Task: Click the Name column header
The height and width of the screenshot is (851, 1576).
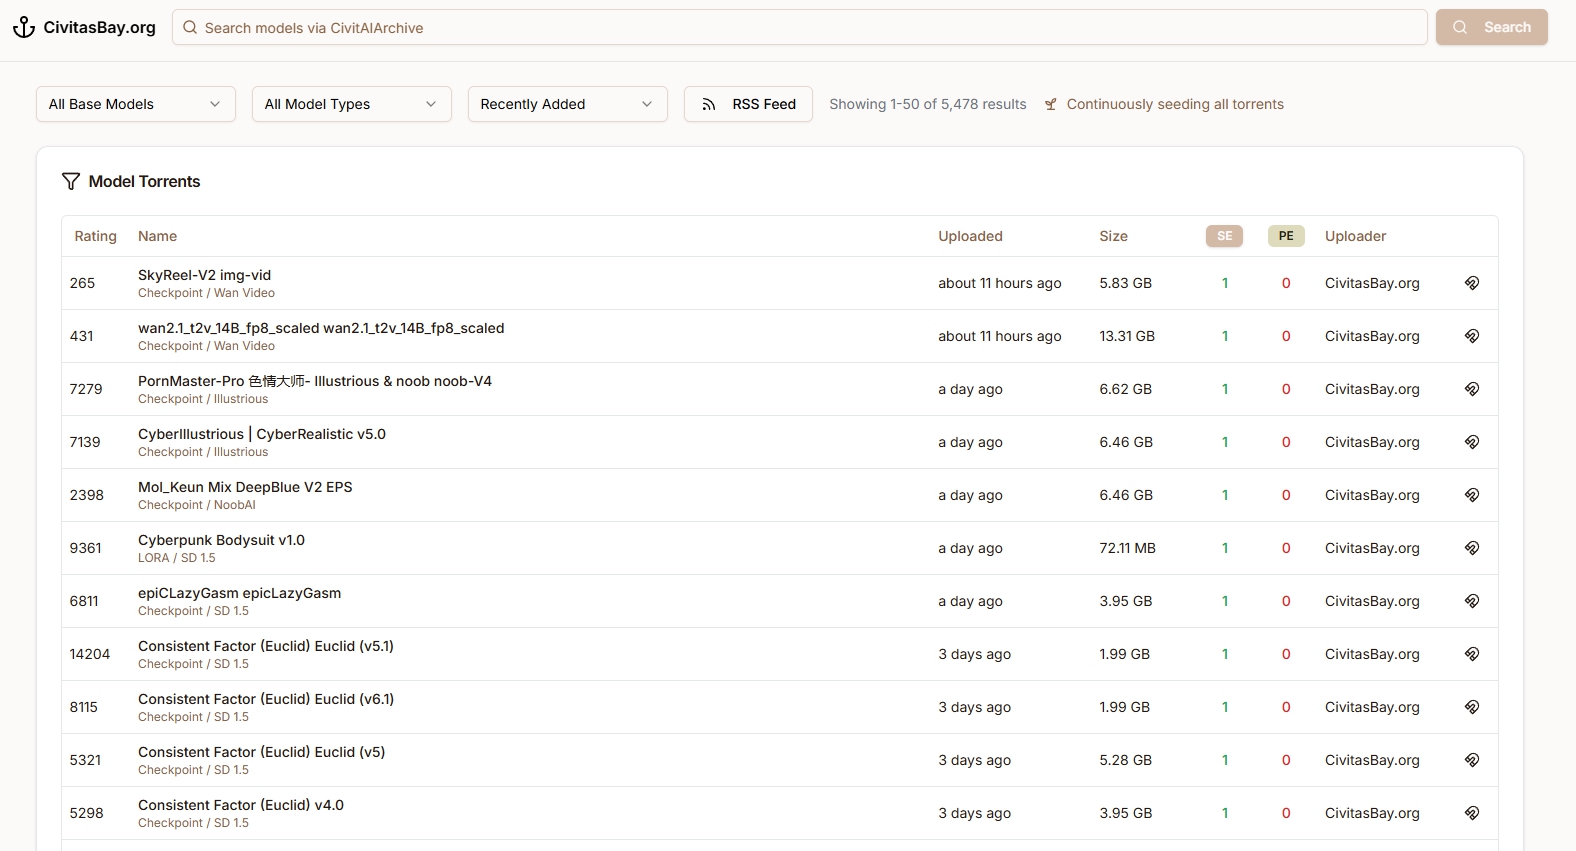Action: click(x=157, y=236)
